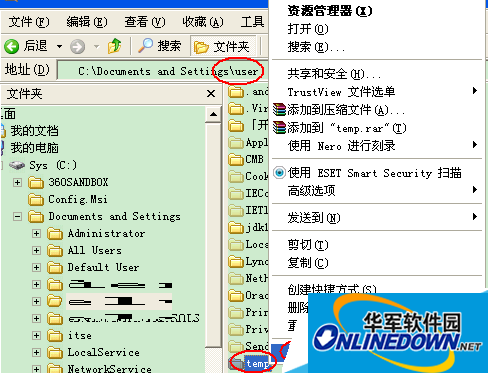Click the LocalService folder icon
The height and width of the screenshot is (373, 488).
(x=55, y=353)
